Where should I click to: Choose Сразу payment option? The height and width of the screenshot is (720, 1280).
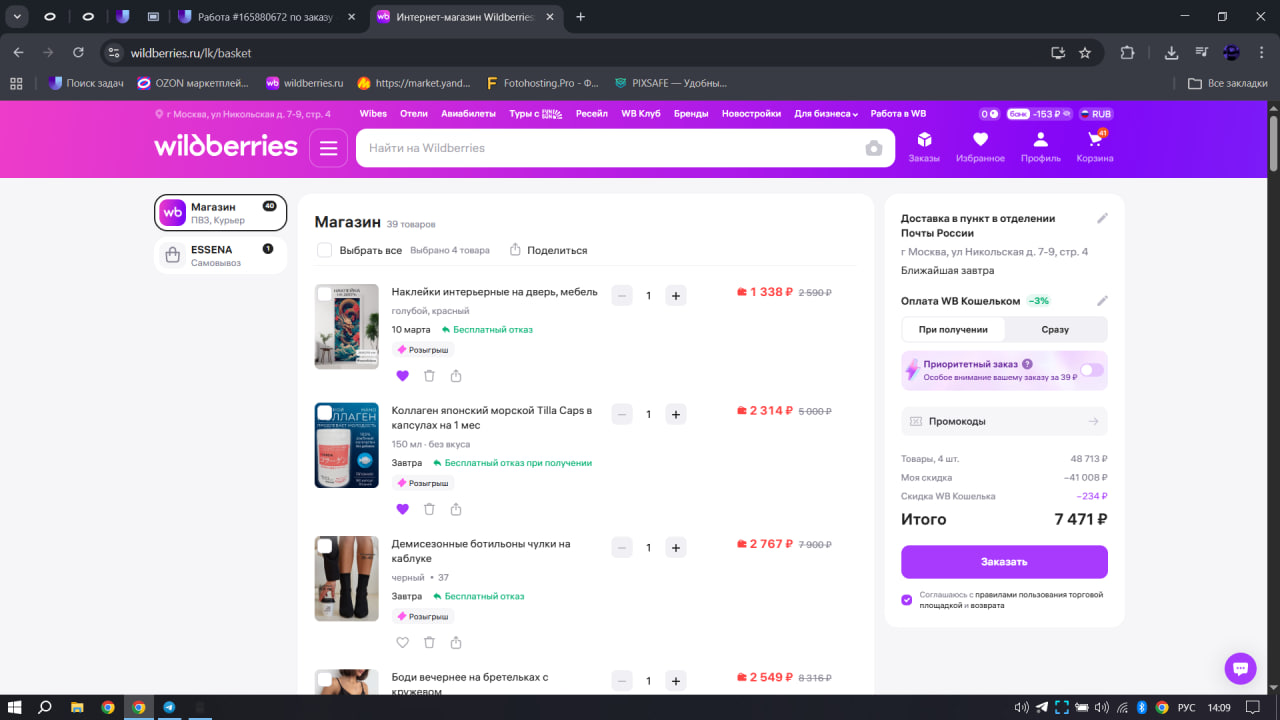click(1055, 329)
